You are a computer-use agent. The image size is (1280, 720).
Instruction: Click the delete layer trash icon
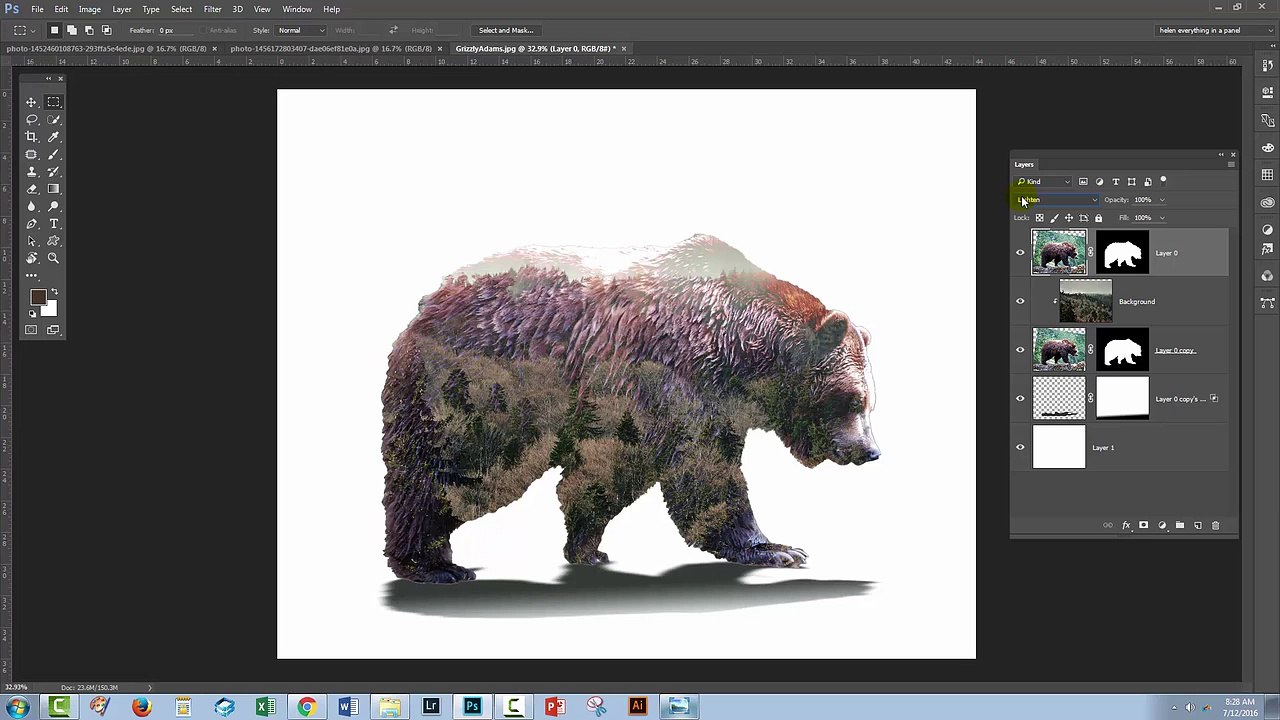(x=1215, y=525)
